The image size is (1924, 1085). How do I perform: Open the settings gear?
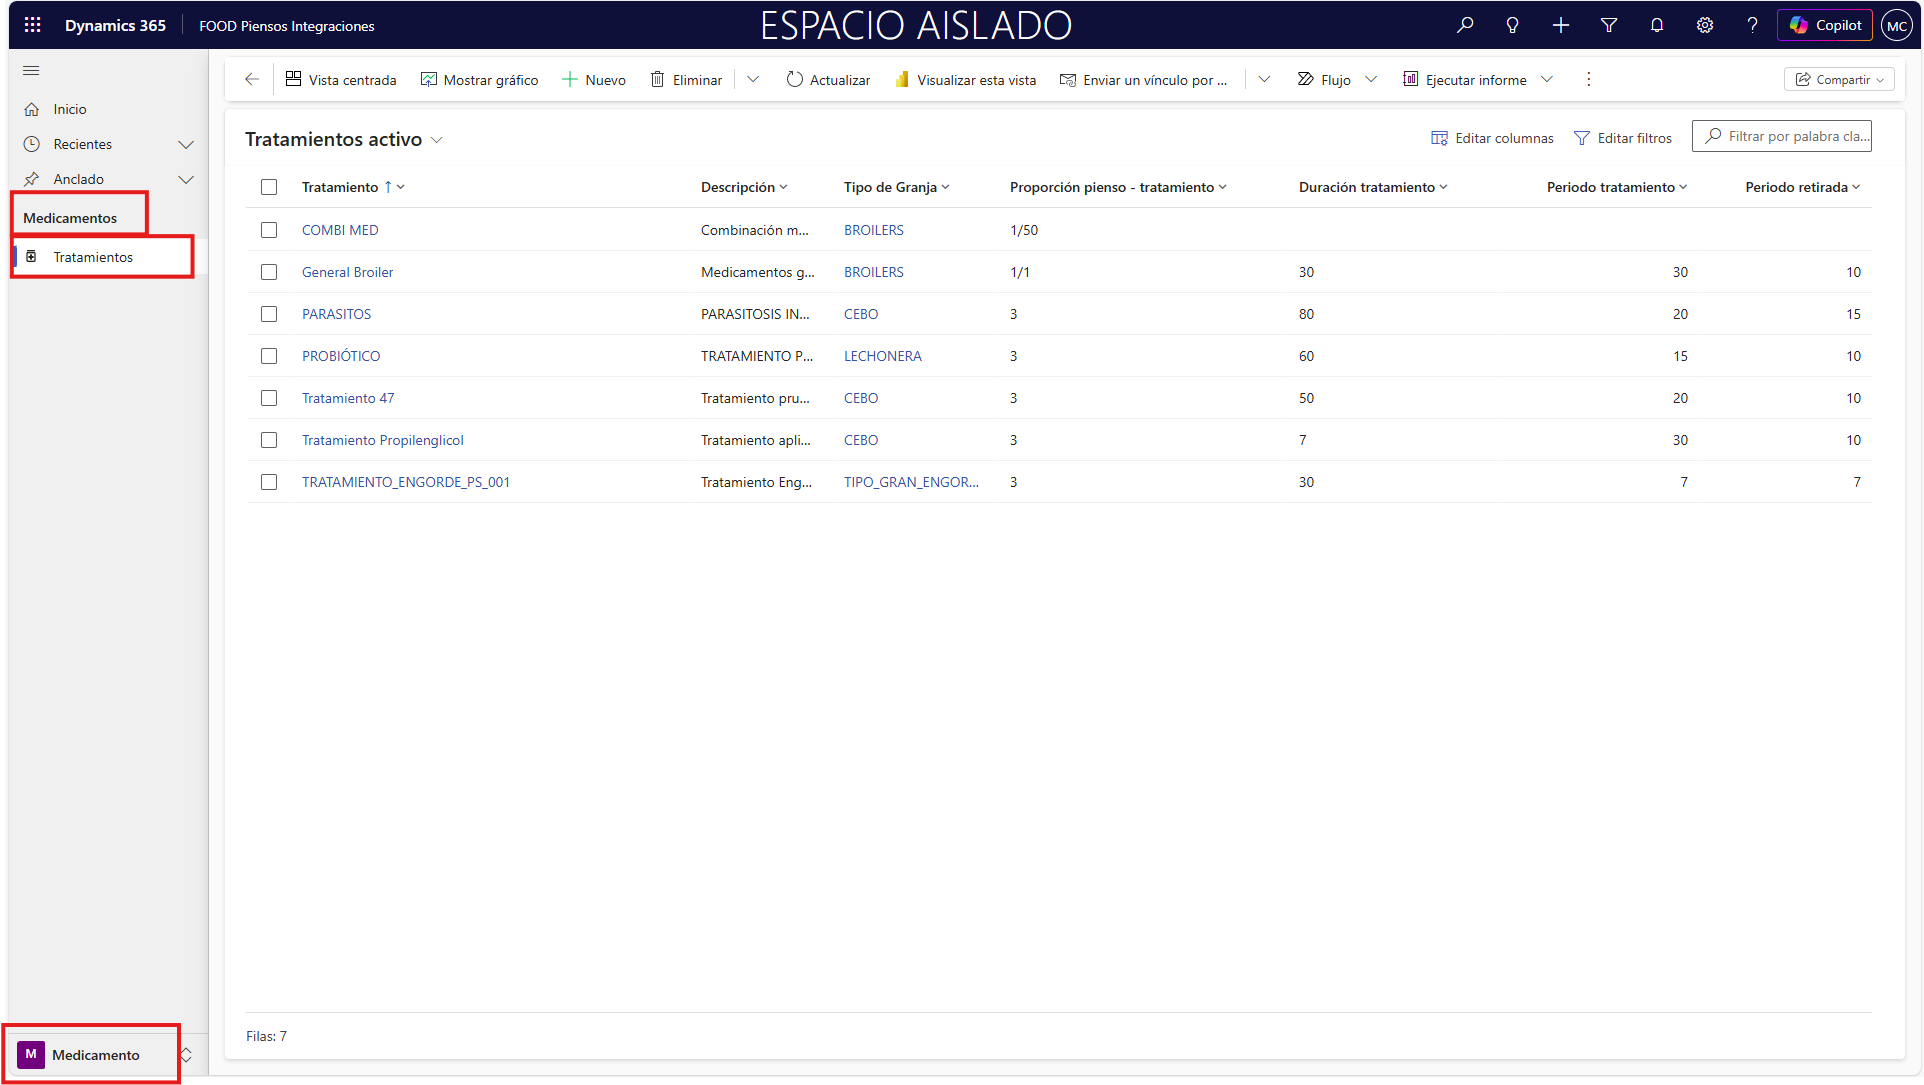pos(1704,25)
